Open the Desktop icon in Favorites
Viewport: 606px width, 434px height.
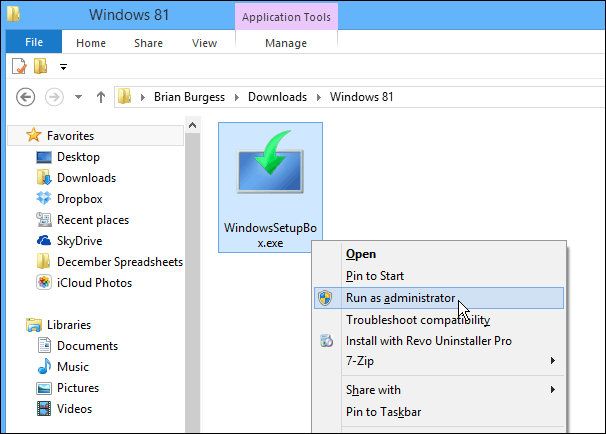click(44, 157)
